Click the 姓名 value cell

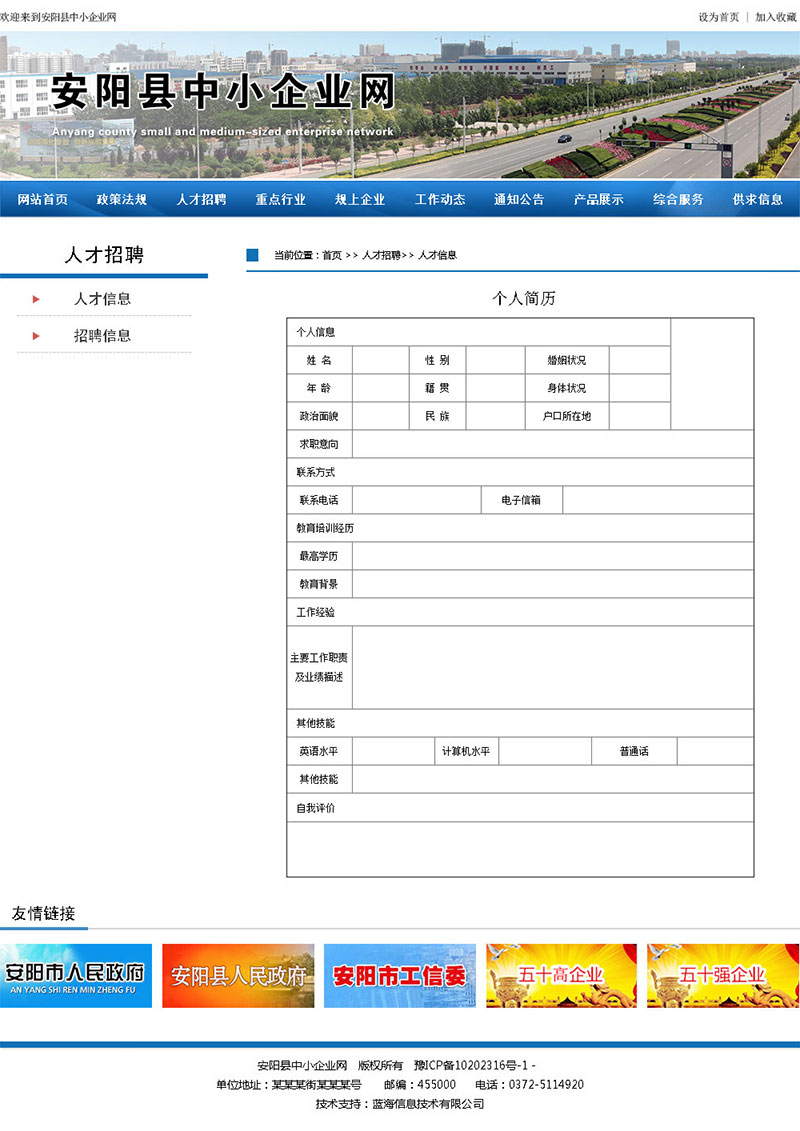click(380, 360)
